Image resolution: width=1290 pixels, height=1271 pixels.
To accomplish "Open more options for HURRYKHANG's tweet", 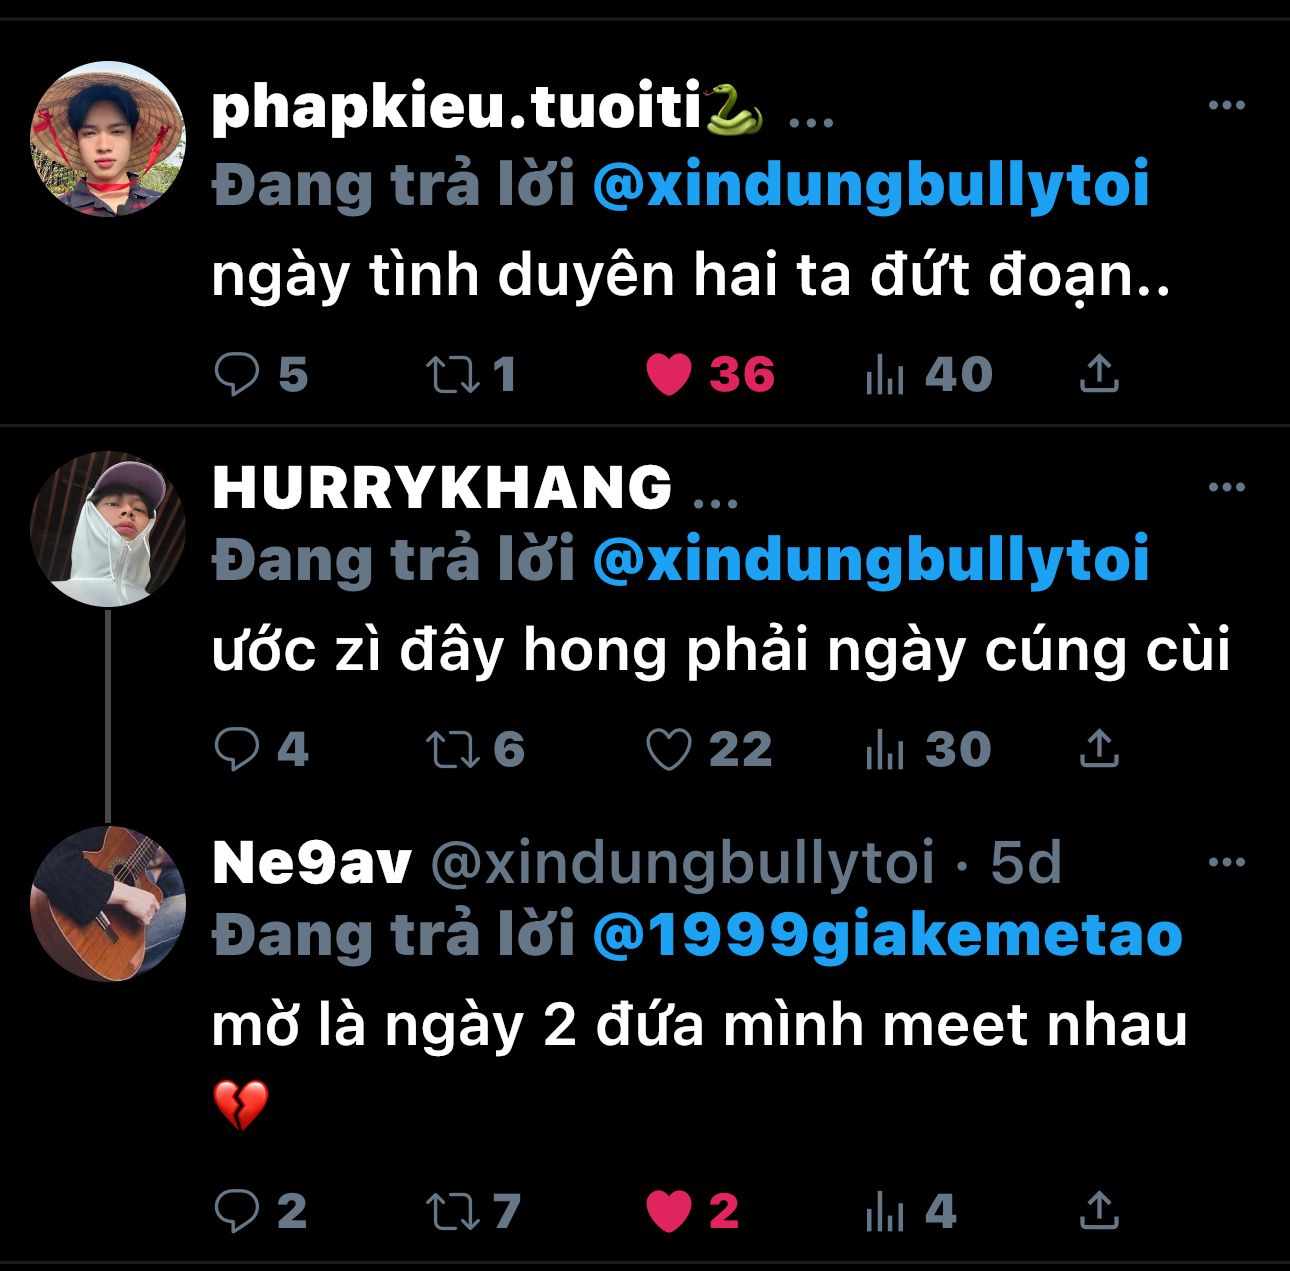I will pos(1227,487).
